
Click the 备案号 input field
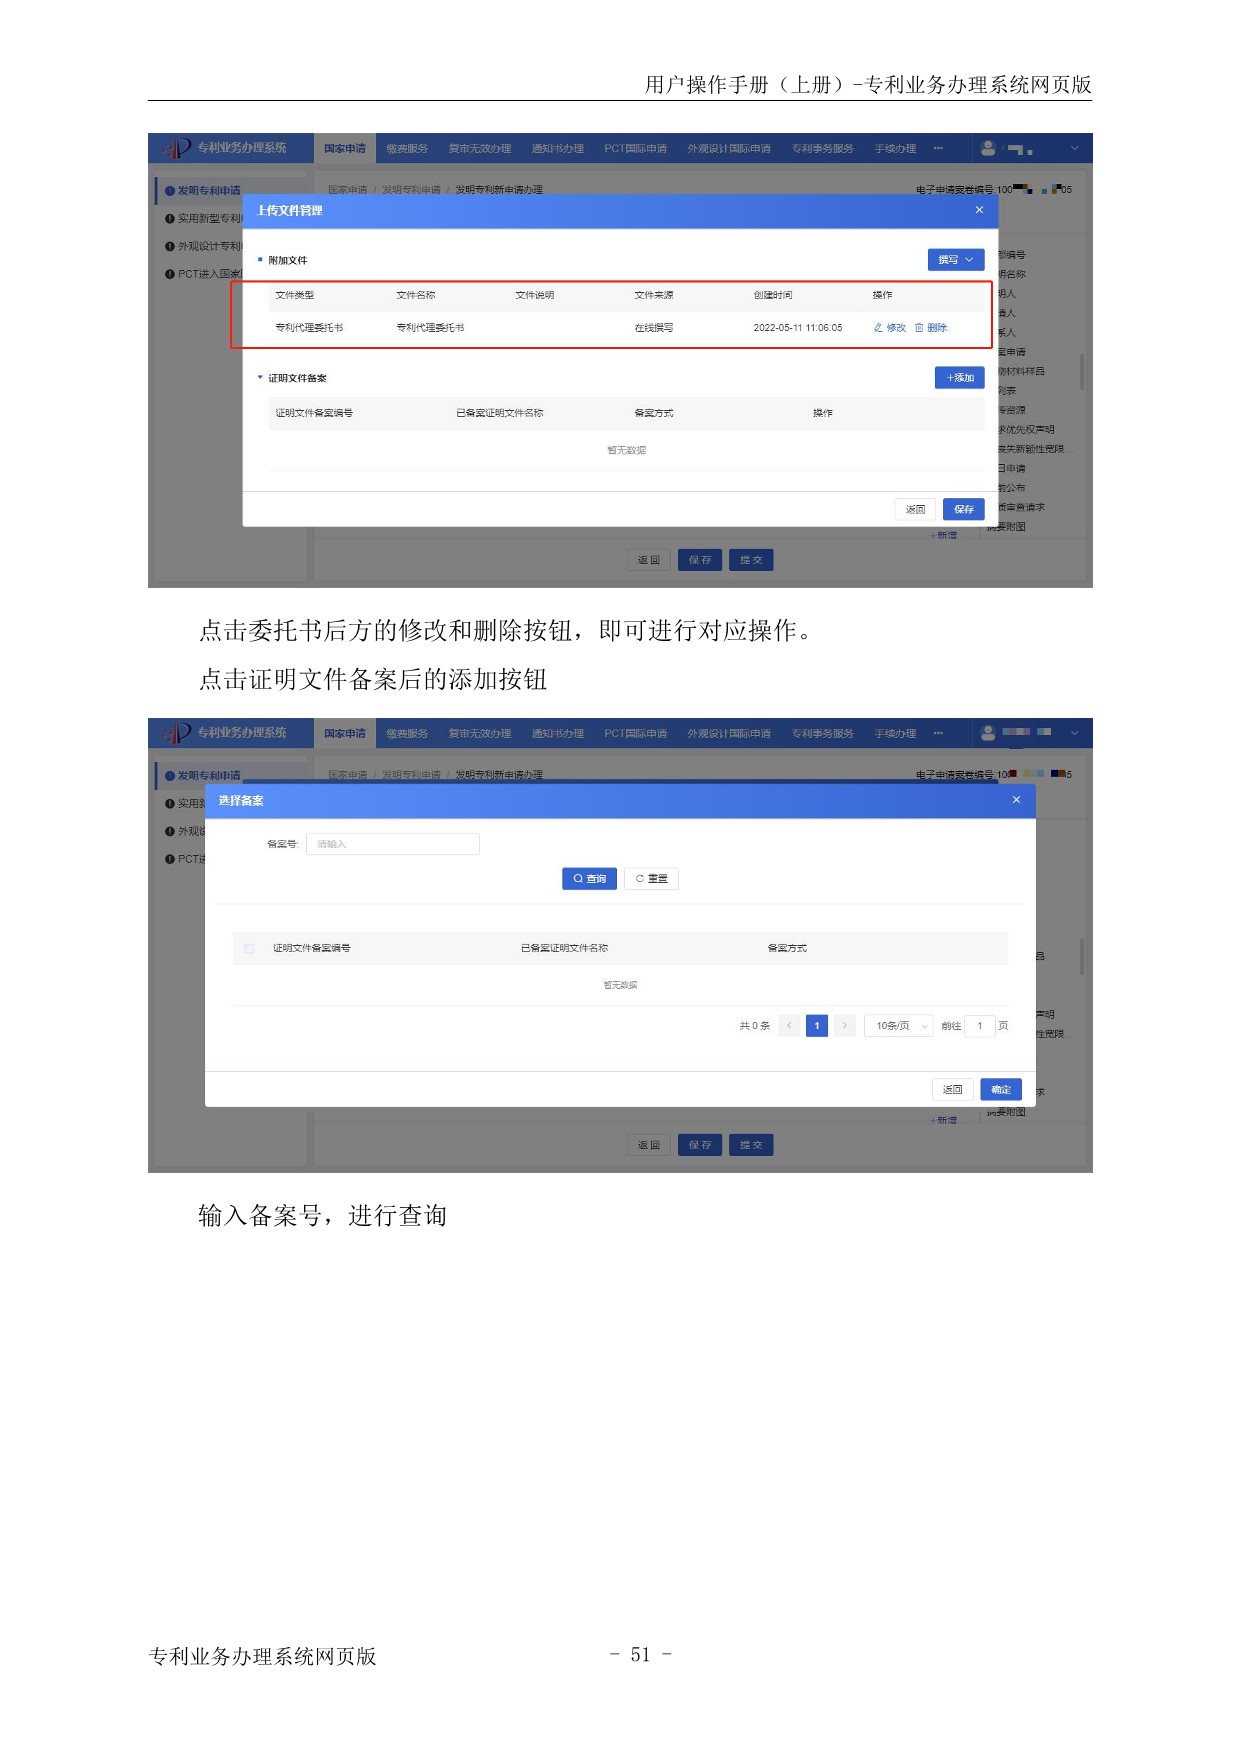click(x=392, y=844)
